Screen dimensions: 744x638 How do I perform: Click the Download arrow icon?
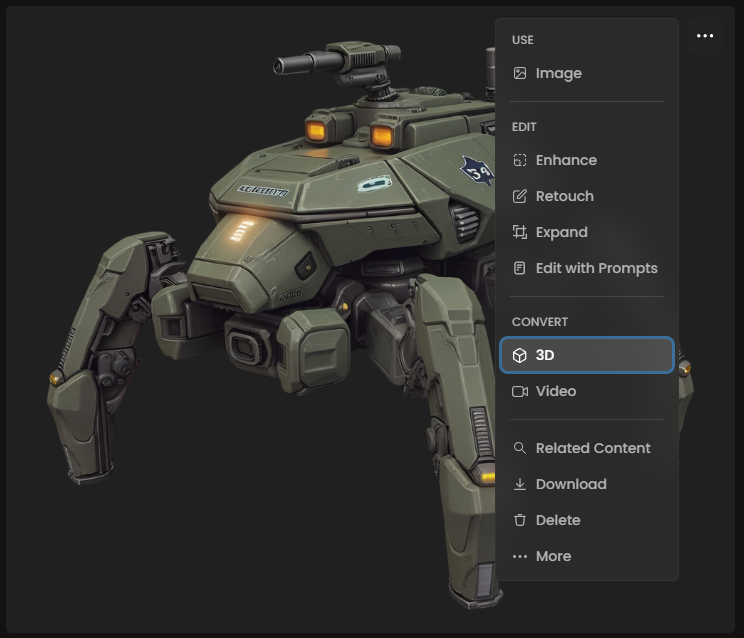click(x=519, y=484)
